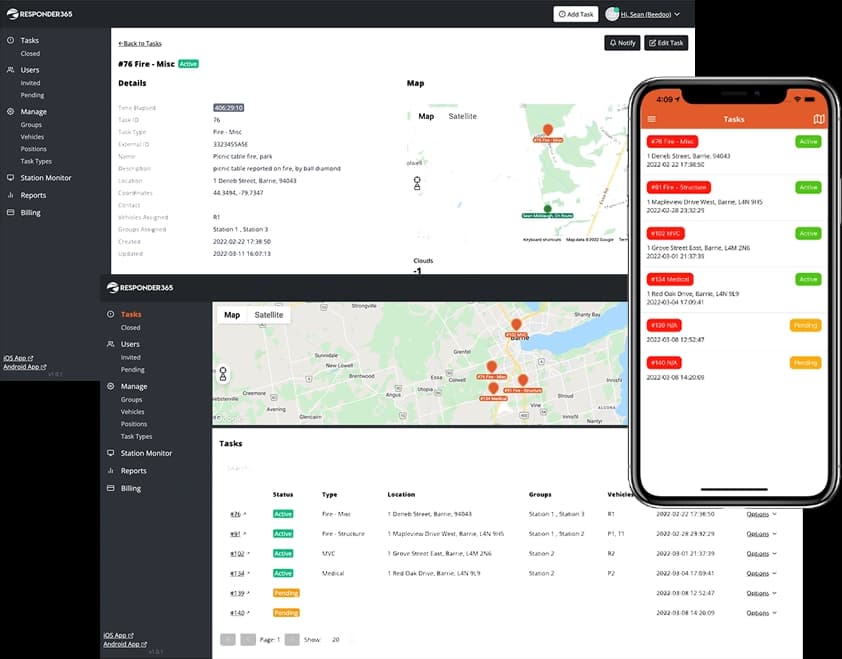
Task: Open Closed tasks in back window sidebar
Action: (x=30, y=54)
